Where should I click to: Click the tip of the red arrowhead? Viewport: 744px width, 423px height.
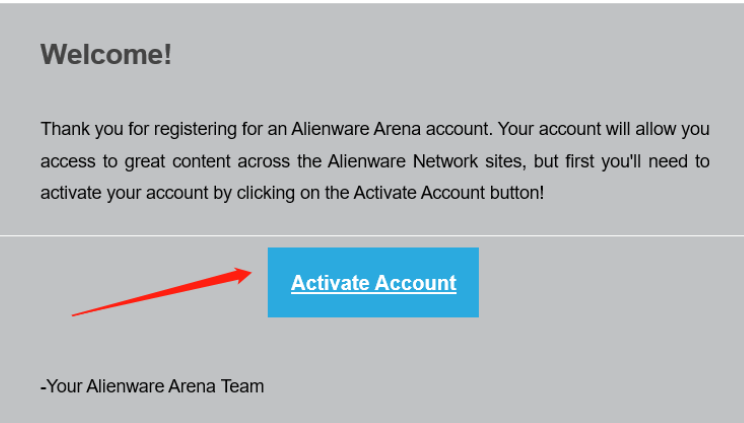[251, 271]
